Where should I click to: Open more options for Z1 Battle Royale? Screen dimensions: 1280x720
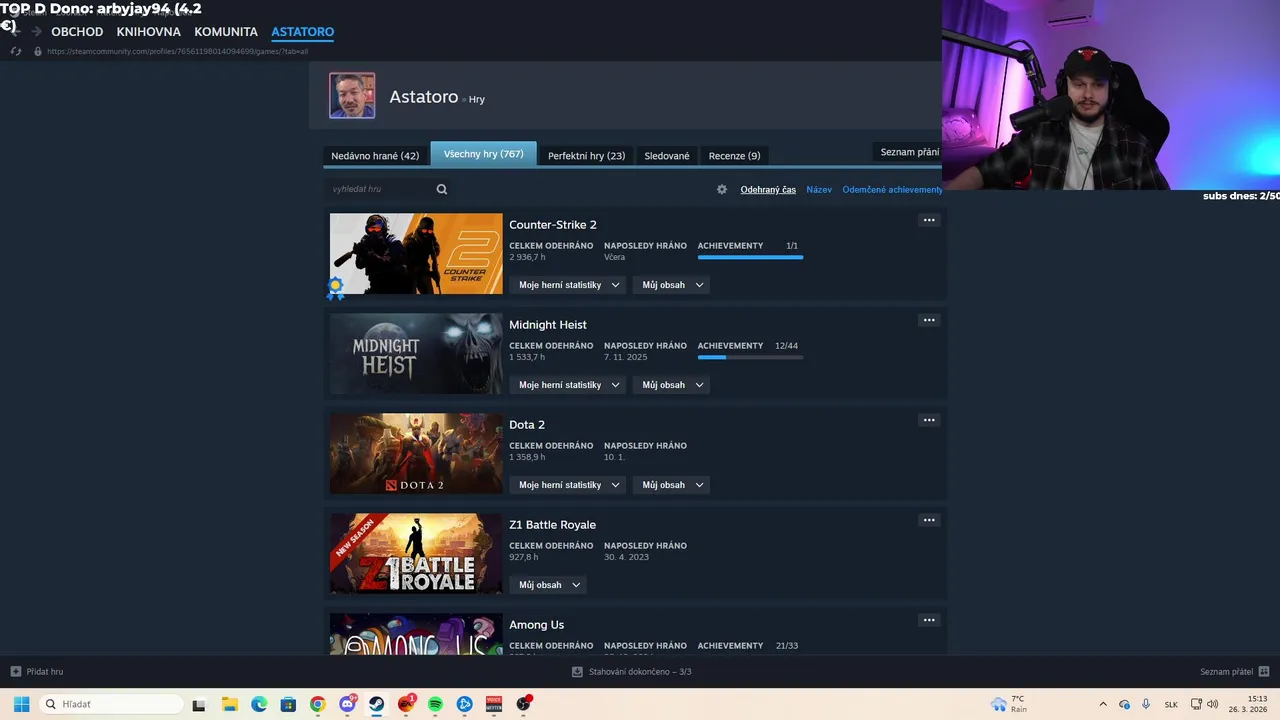click(929, 520)
